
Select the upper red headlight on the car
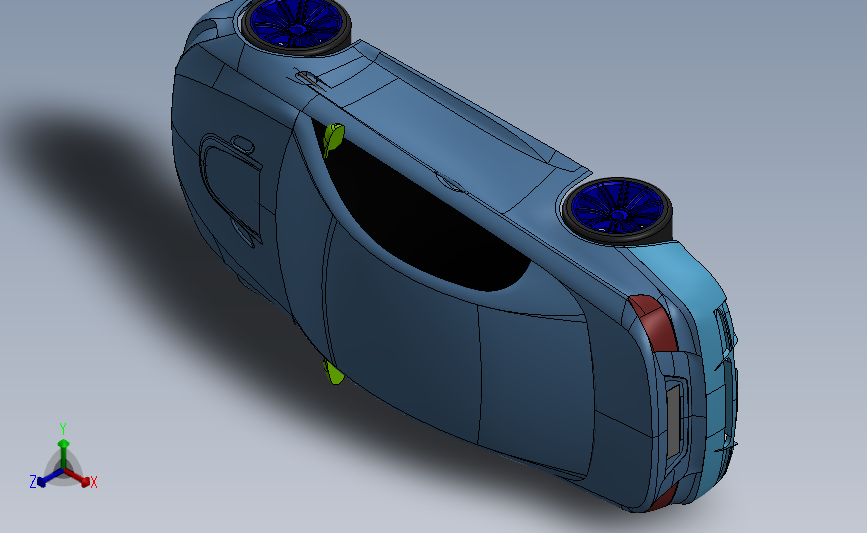(654, 323)
